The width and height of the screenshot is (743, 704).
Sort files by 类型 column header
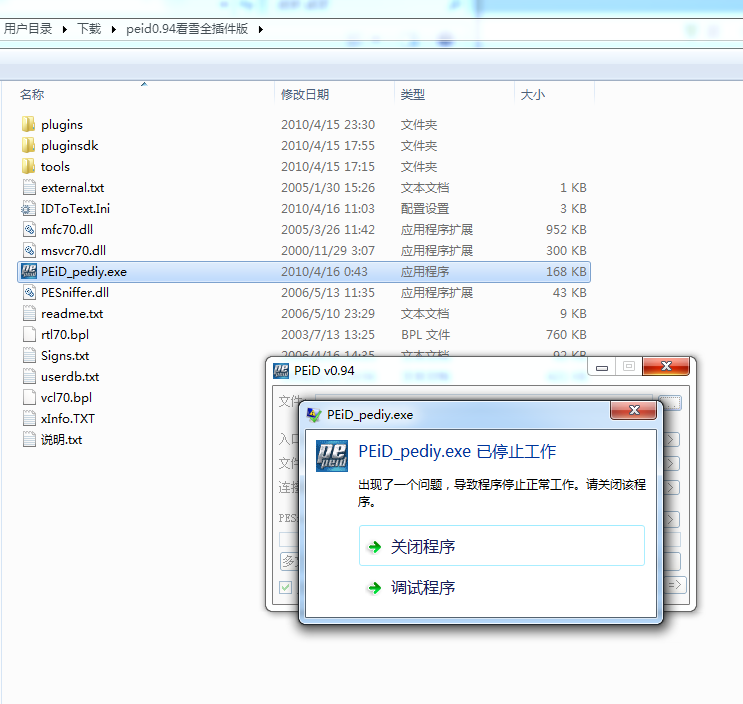pyautogui.click(x=412, y=94)
